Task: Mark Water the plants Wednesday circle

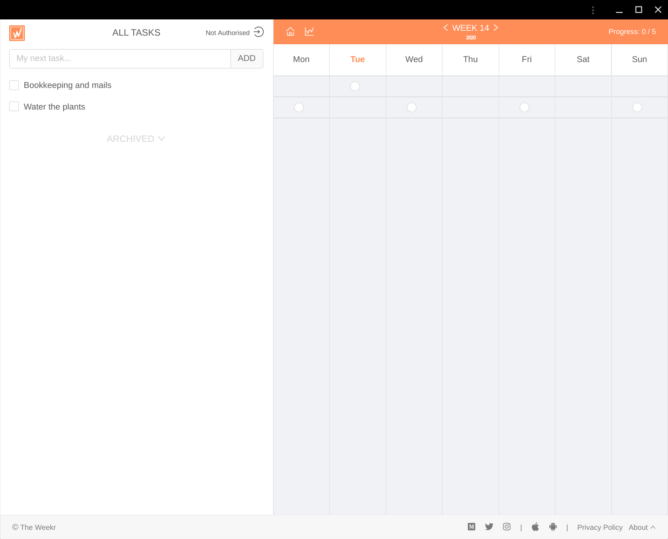Action: [412, 107]
